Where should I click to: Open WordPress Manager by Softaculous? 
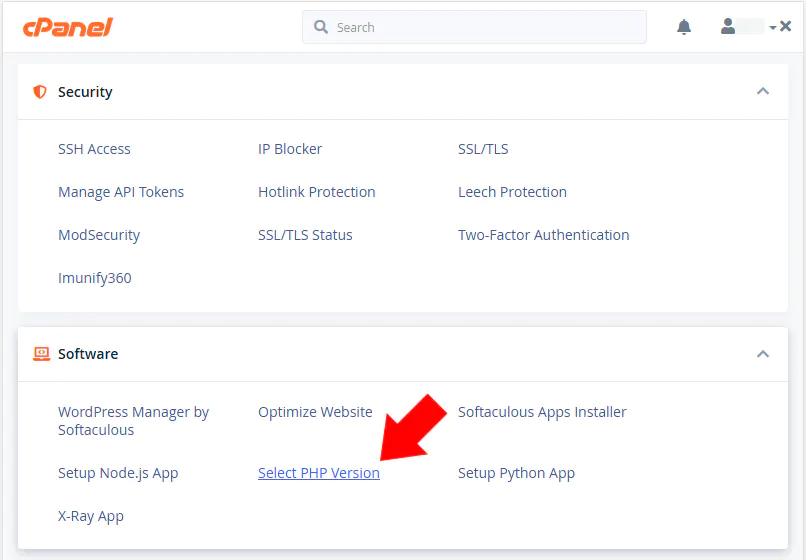(134, 421)
